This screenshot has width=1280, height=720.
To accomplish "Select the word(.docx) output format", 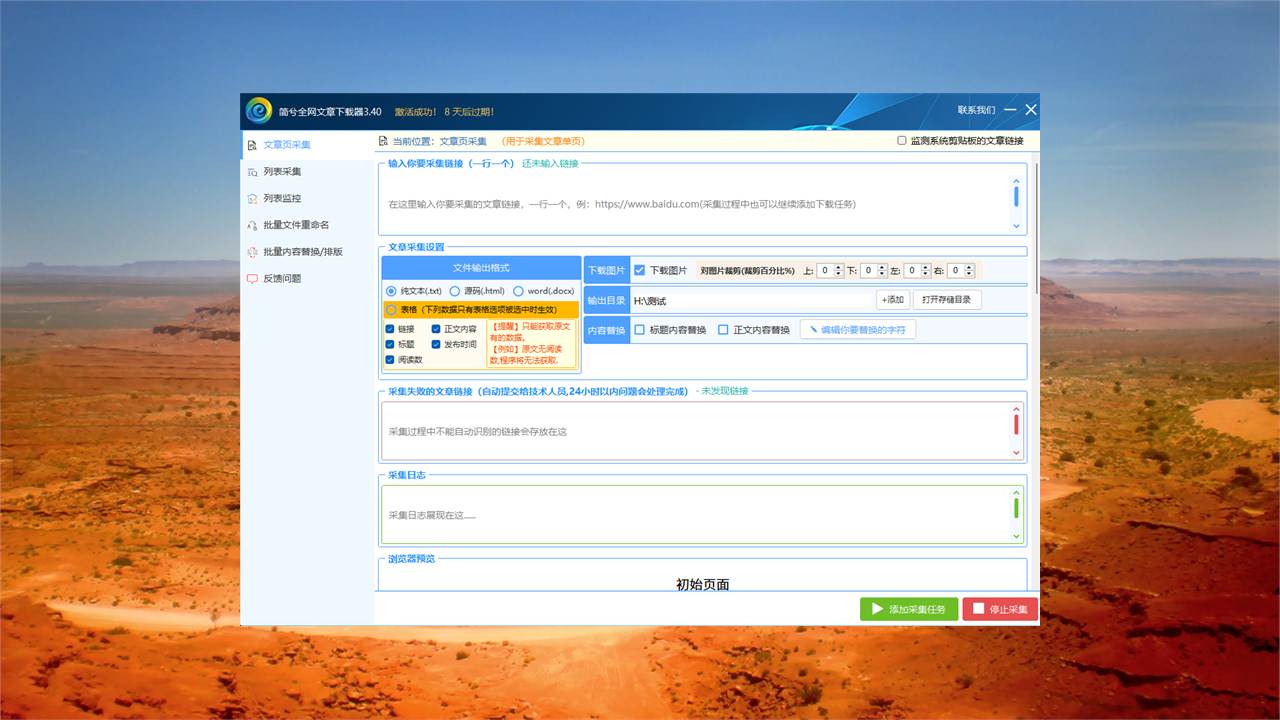I will coord(518,291).
